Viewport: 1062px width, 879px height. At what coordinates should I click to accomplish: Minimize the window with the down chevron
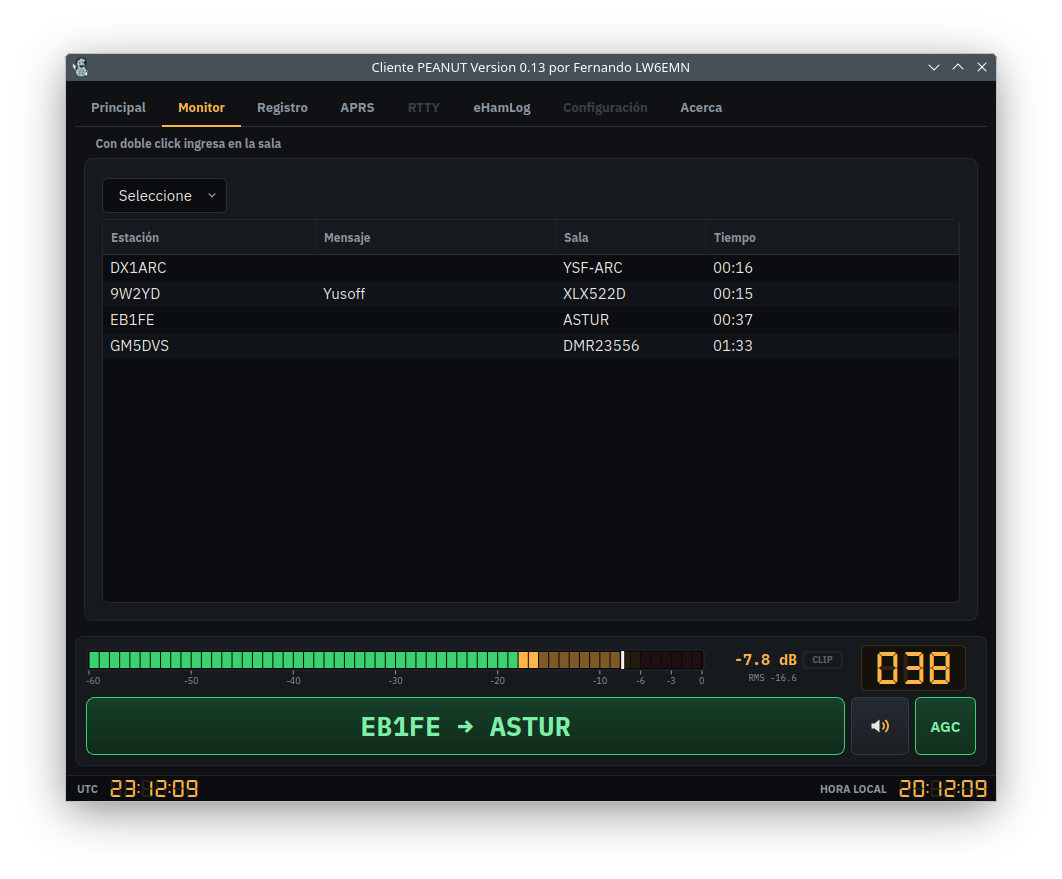click(x=933, y=67)
